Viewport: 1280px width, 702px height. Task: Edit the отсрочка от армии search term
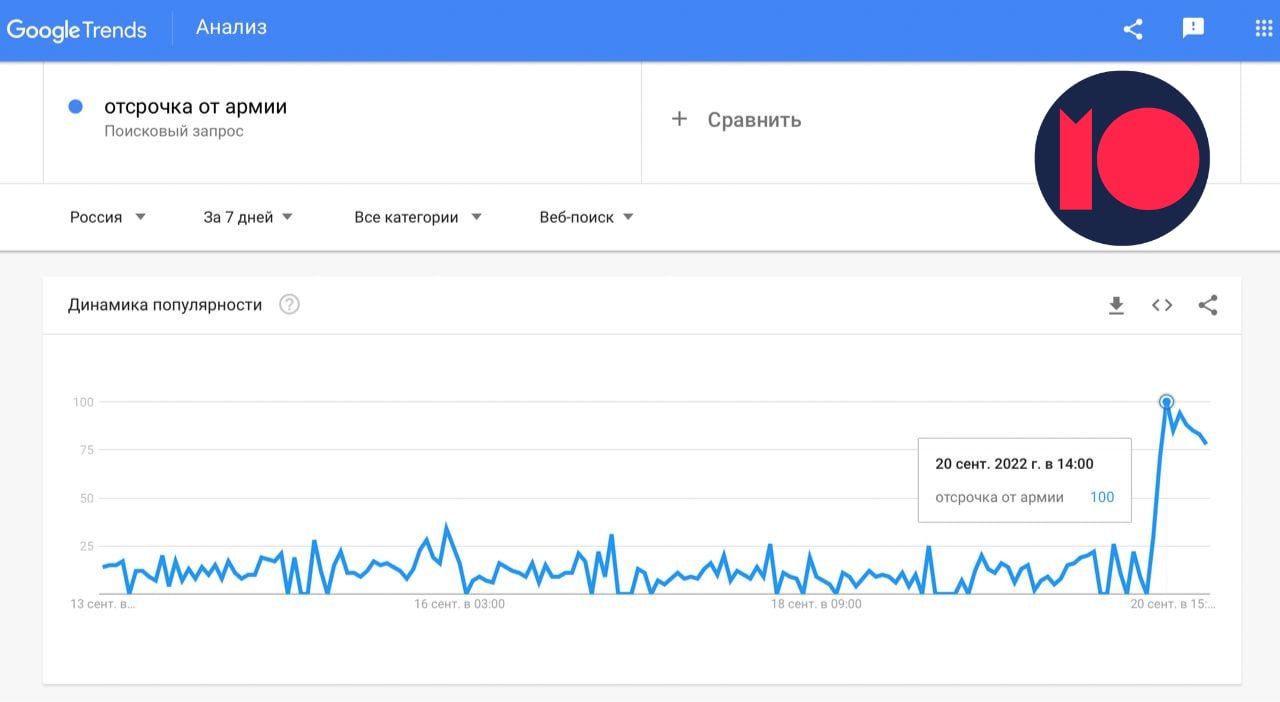tap(195, 107)
